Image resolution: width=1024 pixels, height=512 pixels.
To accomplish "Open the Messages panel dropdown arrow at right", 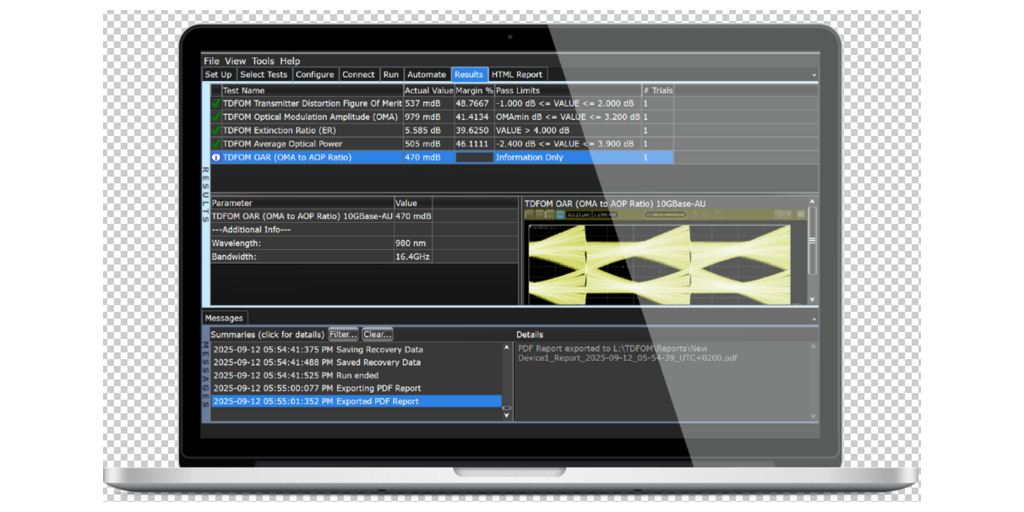I will 813,319.
